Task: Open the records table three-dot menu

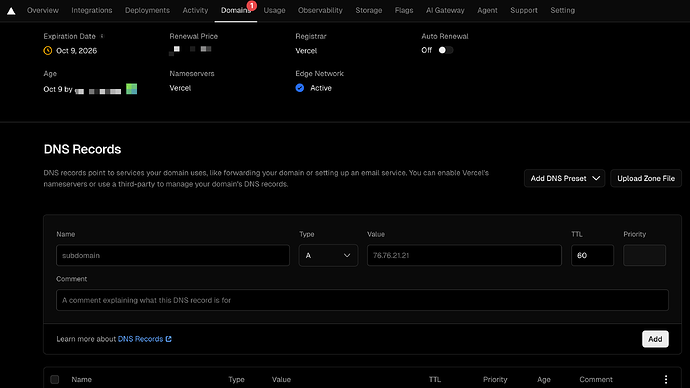Action: (x=666, y=379)
